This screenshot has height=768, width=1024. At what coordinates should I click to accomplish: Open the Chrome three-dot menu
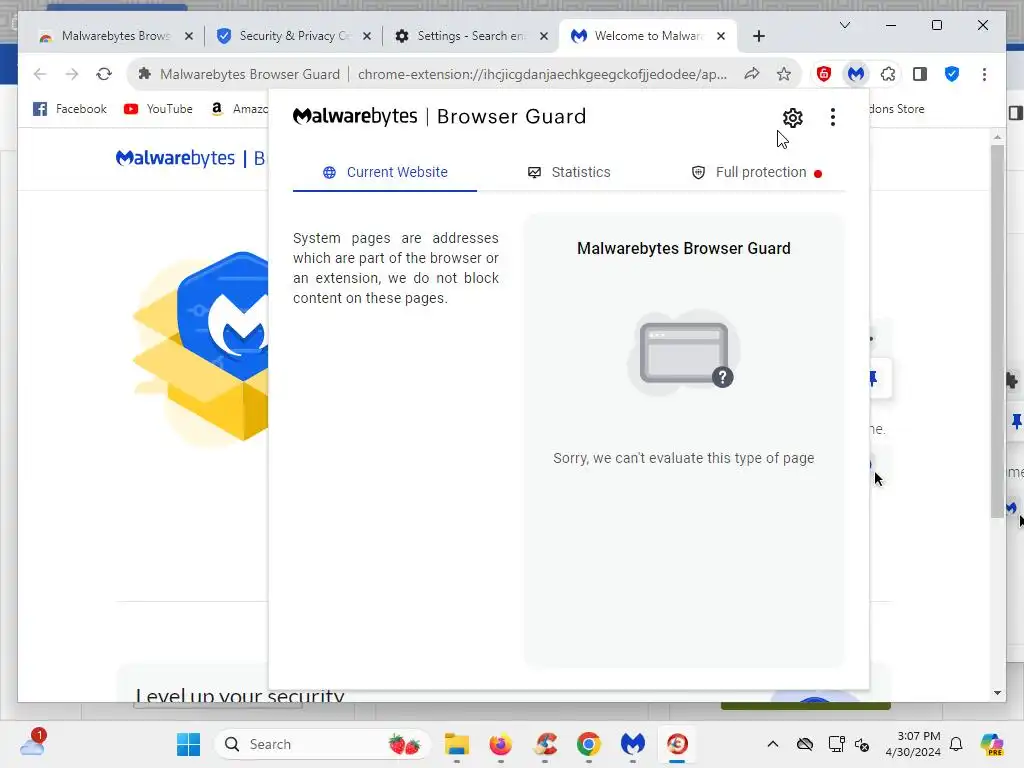coord(984,74)
